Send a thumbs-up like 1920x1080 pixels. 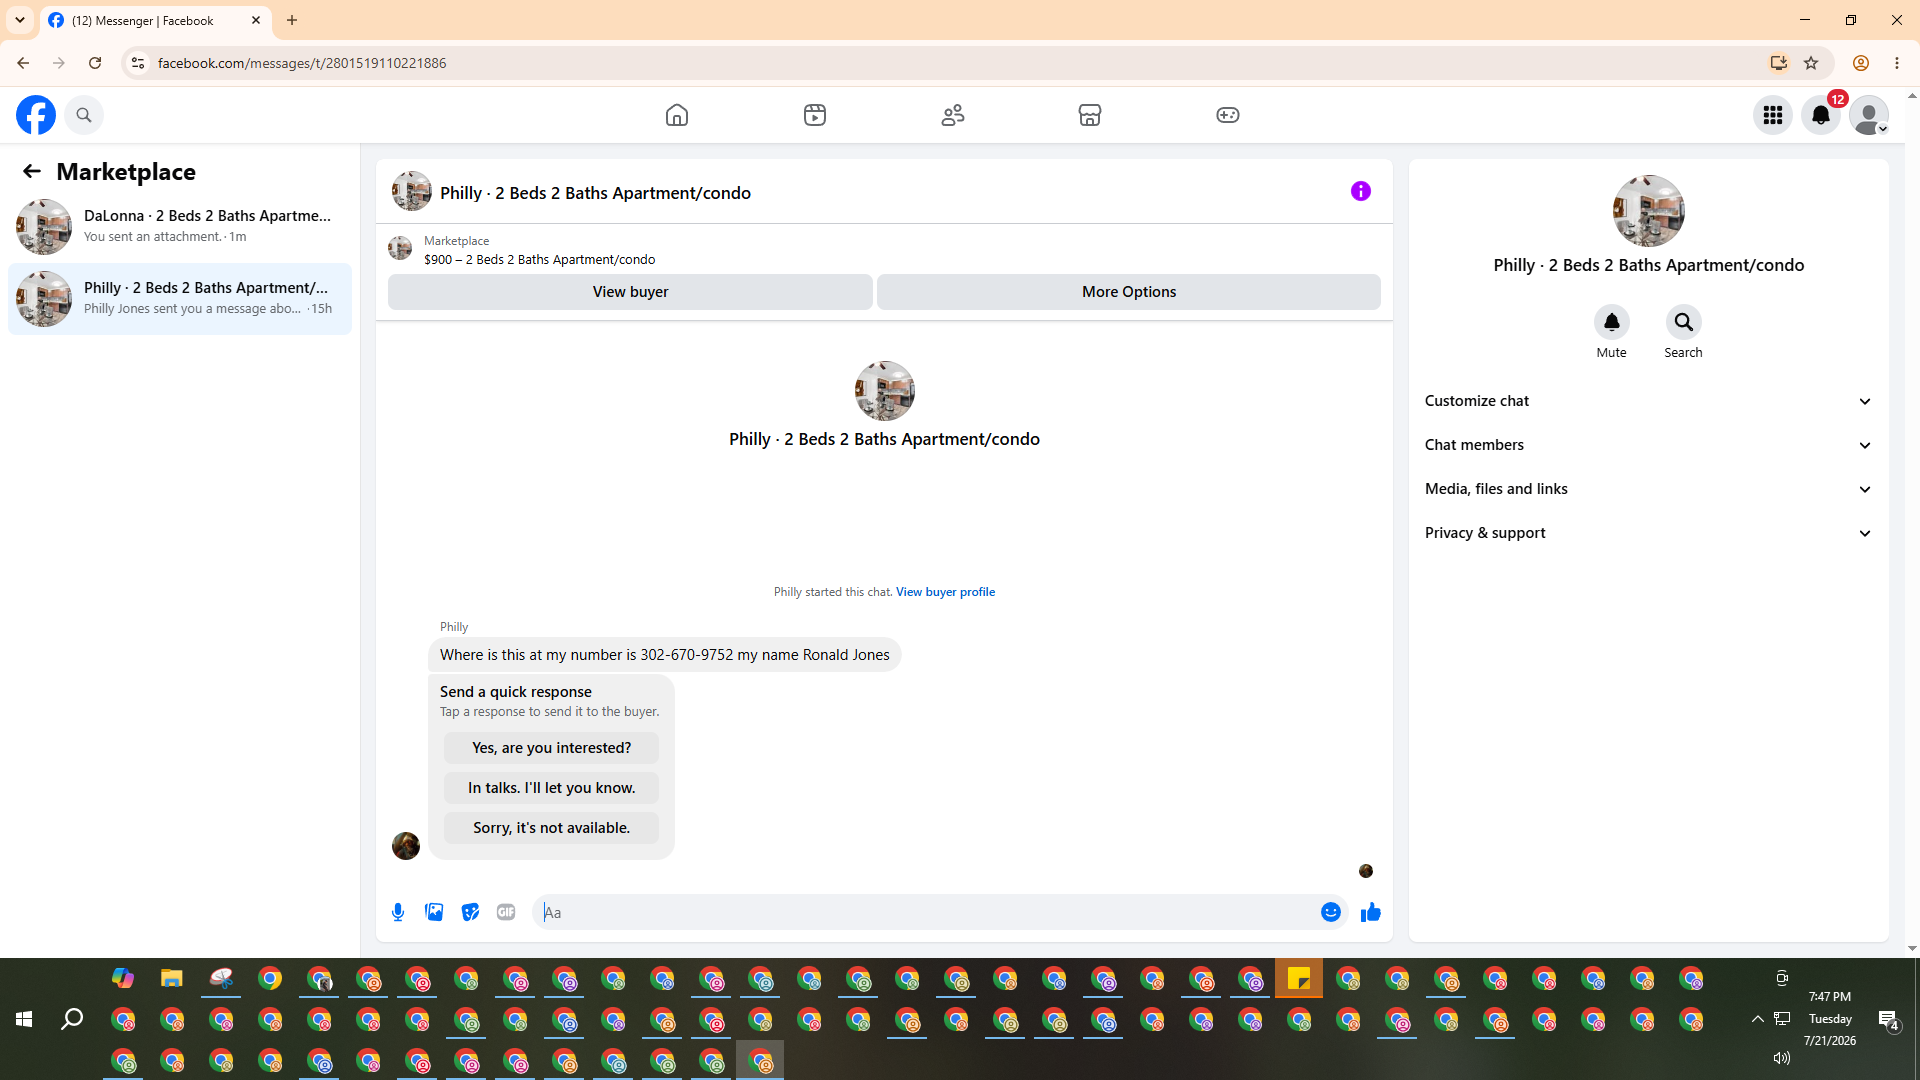tap(1371, 912)
